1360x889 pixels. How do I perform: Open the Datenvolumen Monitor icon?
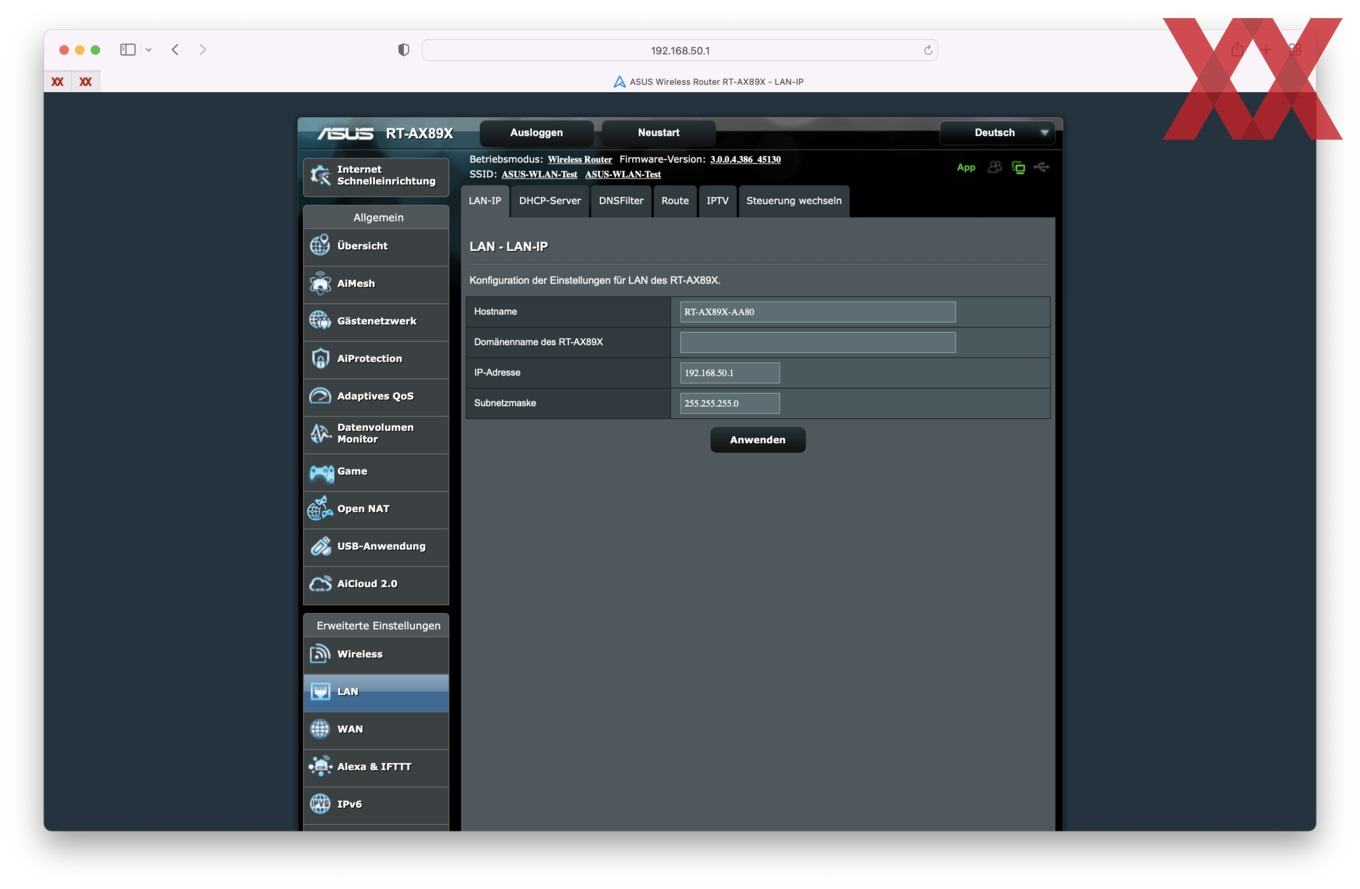click(x=320, y=433)
